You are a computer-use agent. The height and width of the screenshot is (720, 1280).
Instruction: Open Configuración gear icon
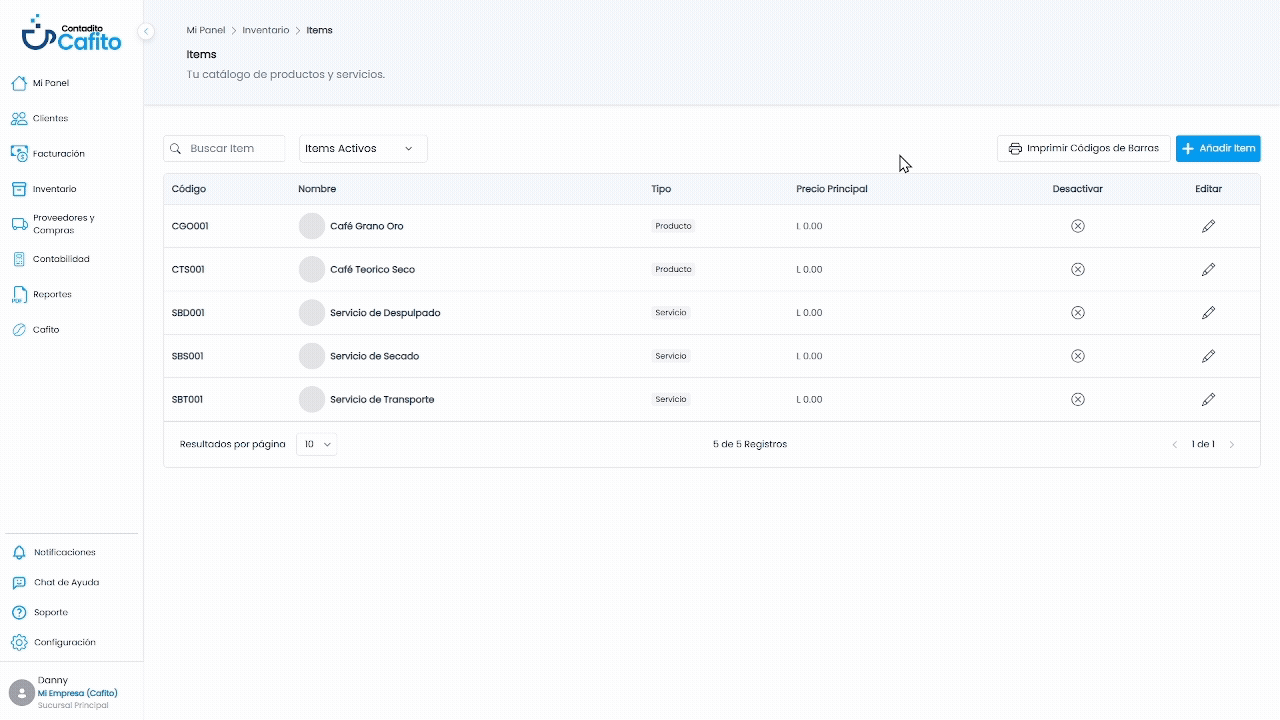19,642
